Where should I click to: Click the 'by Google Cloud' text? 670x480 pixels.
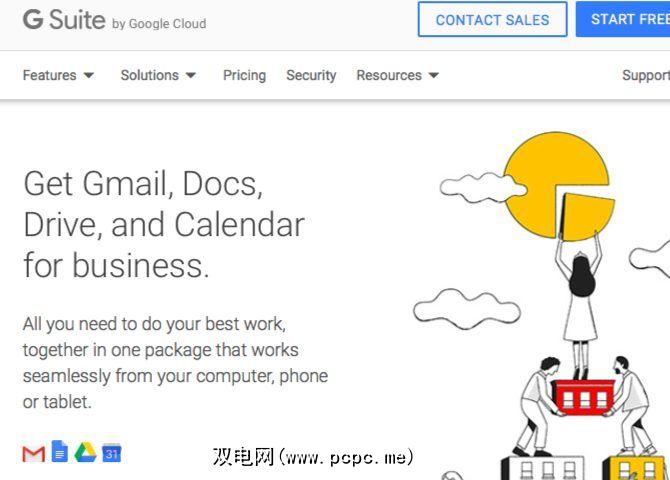click(x=159, y=24)
